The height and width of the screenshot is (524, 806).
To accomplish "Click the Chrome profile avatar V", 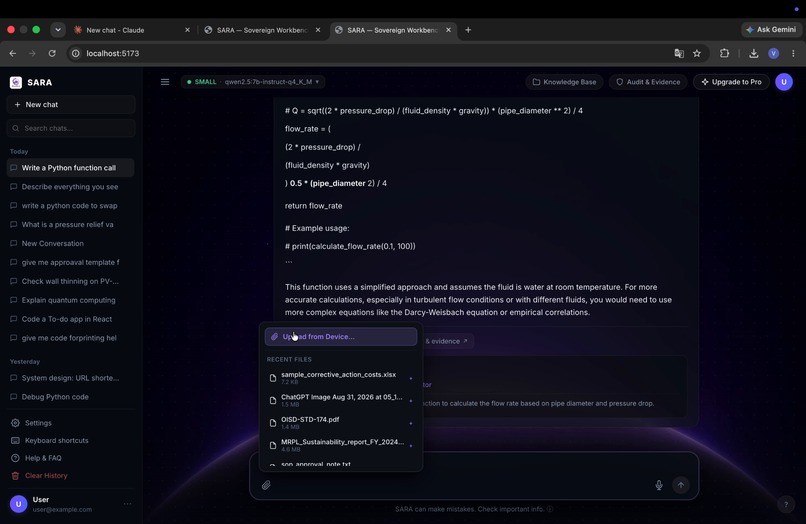I will 773,53.
